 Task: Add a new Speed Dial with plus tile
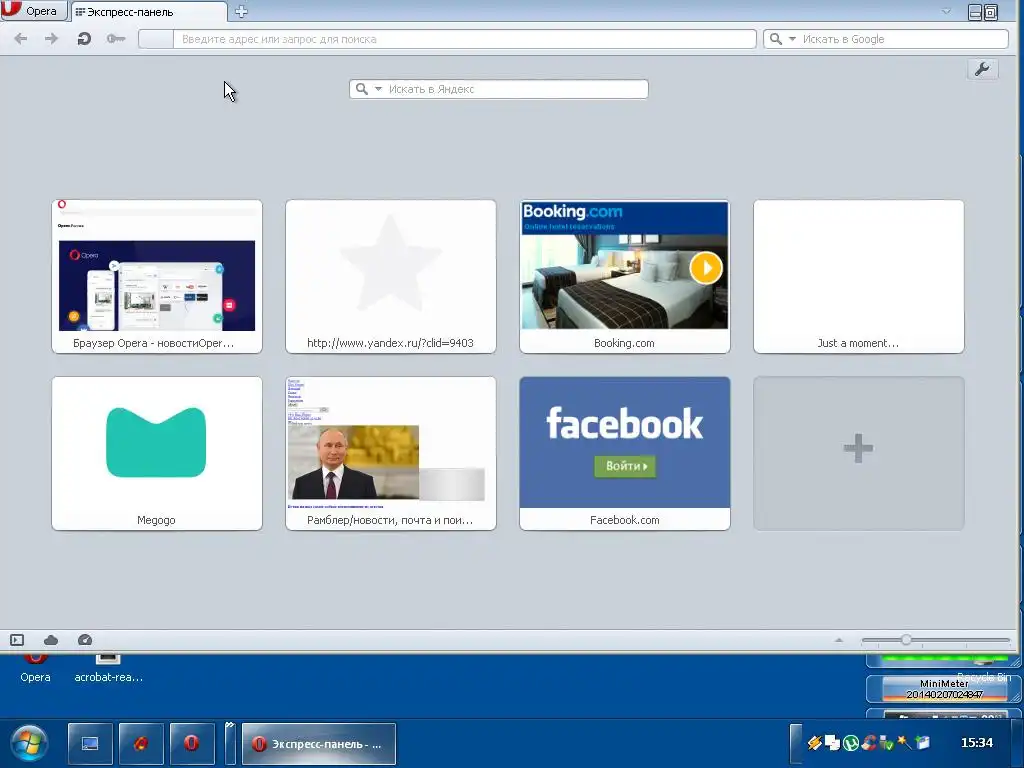click(858, 453)
